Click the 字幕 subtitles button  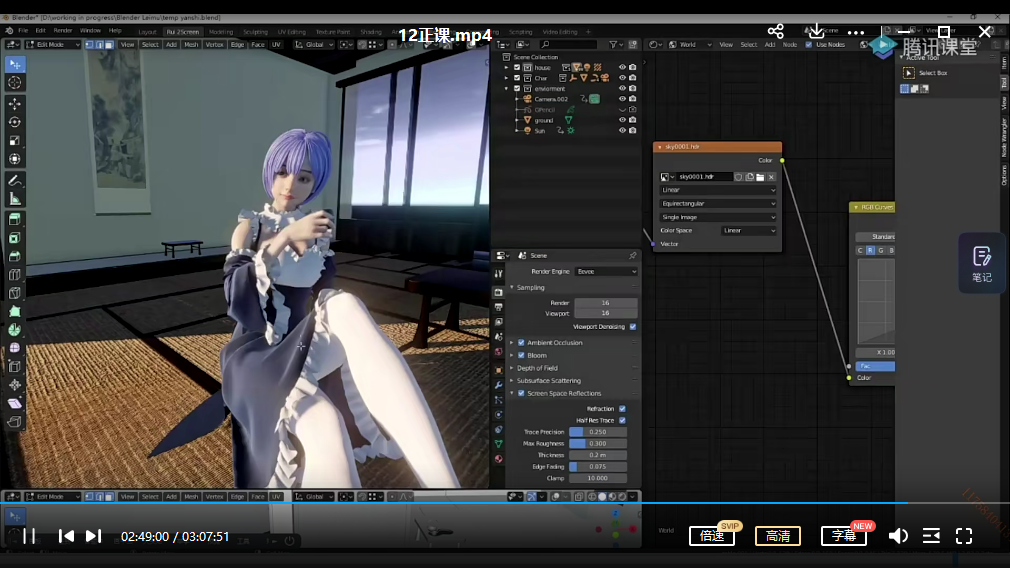pyautogui.click(x=844, y=536)
